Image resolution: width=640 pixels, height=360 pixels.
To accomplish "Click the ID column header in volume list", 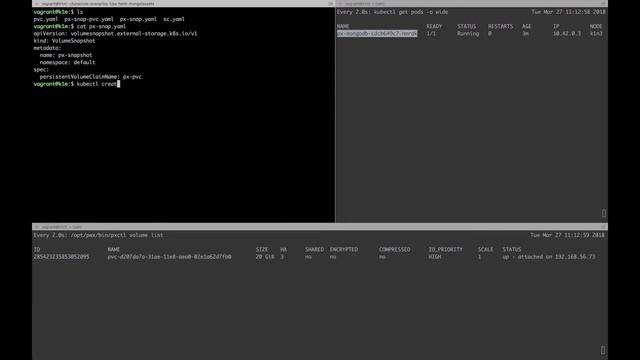I will (x=37, y=249).
